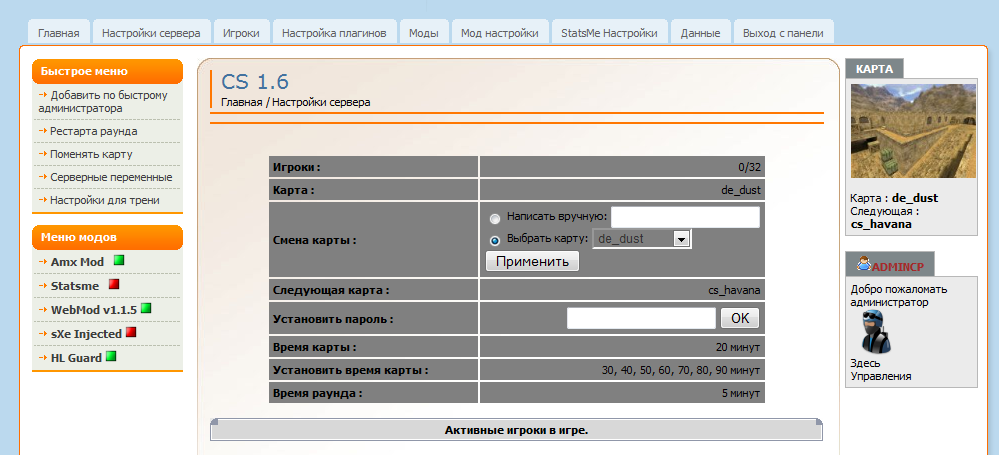Viewport: 999px width, 455px height.
Task: Click the CS 1.6 page title
Action: [x=255, y=81]
